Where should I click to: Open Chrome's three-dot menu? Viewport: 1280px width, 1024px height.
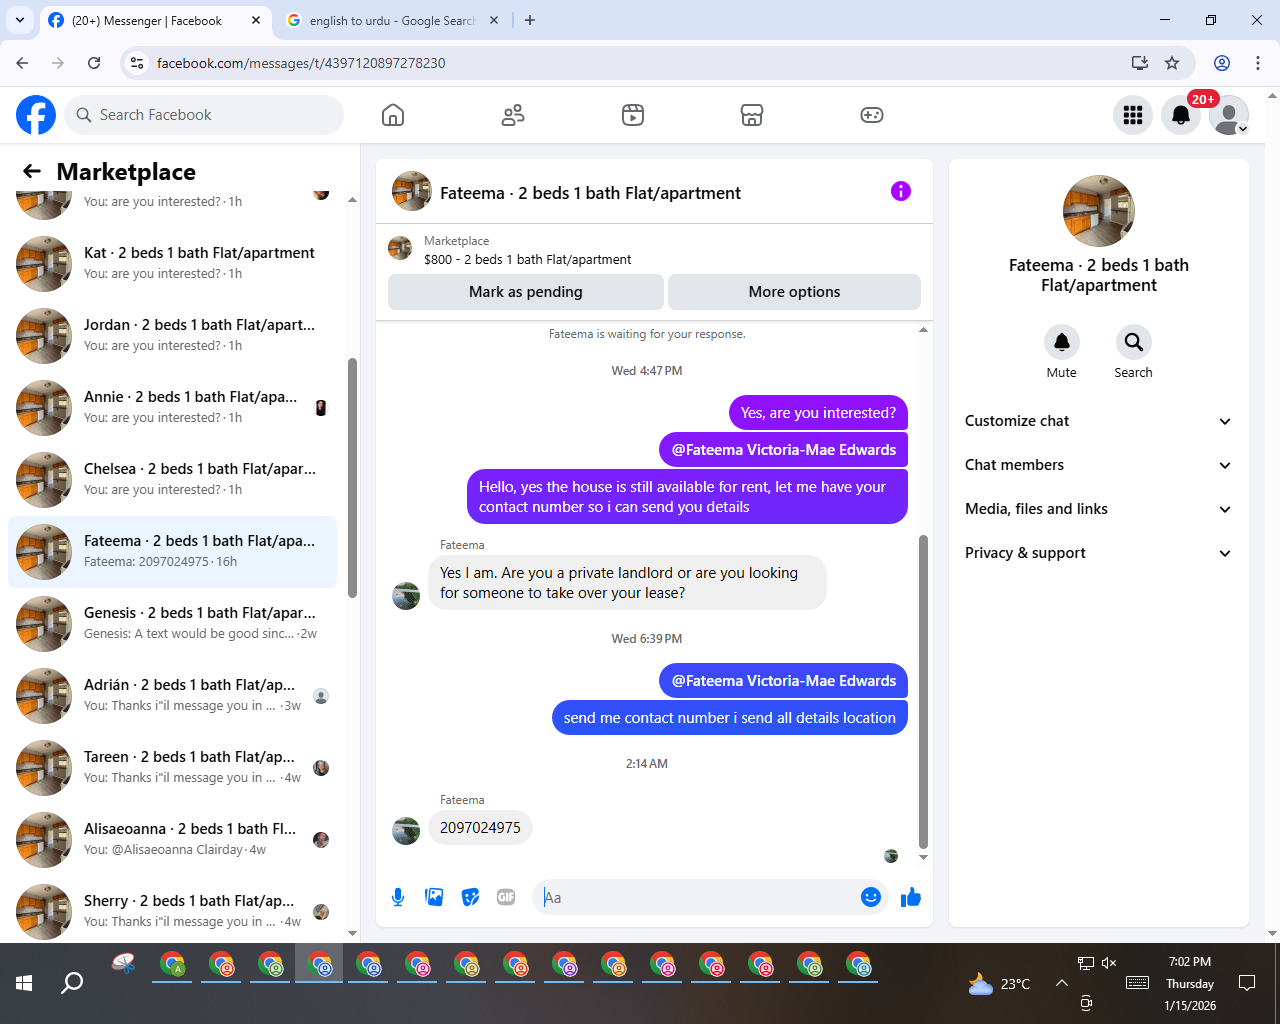[1258, 63]
